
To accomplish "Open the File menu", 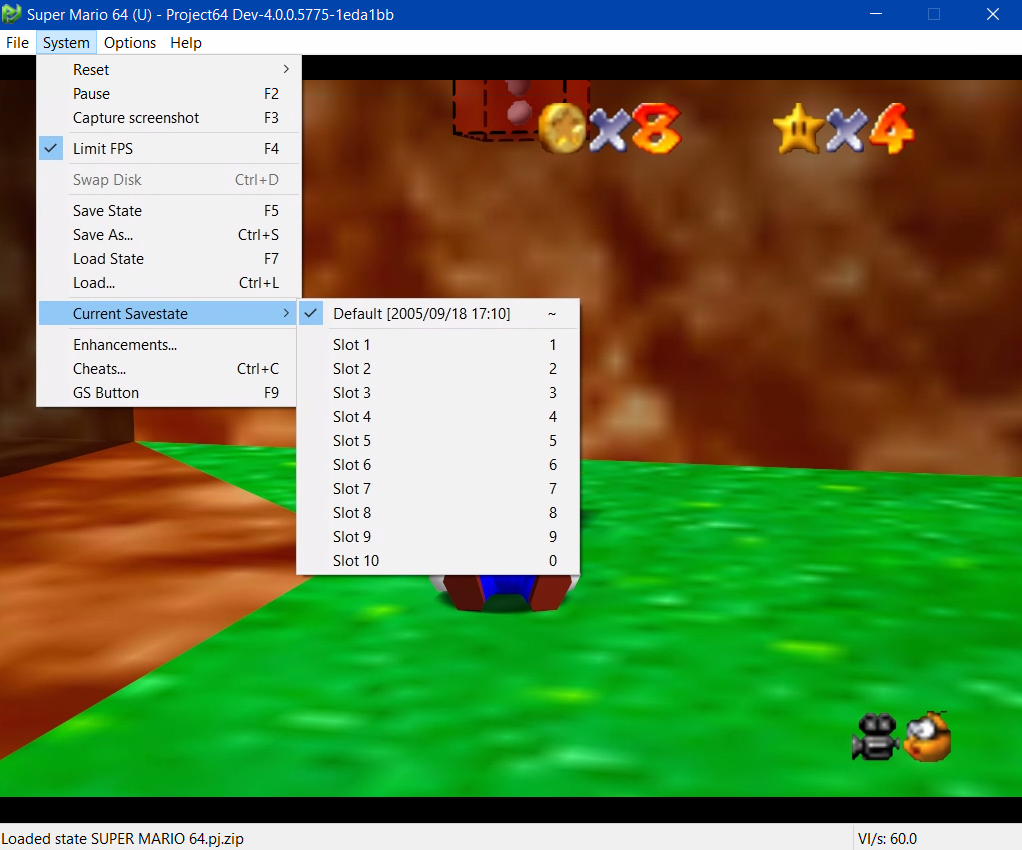I will [x=18, y=43].
